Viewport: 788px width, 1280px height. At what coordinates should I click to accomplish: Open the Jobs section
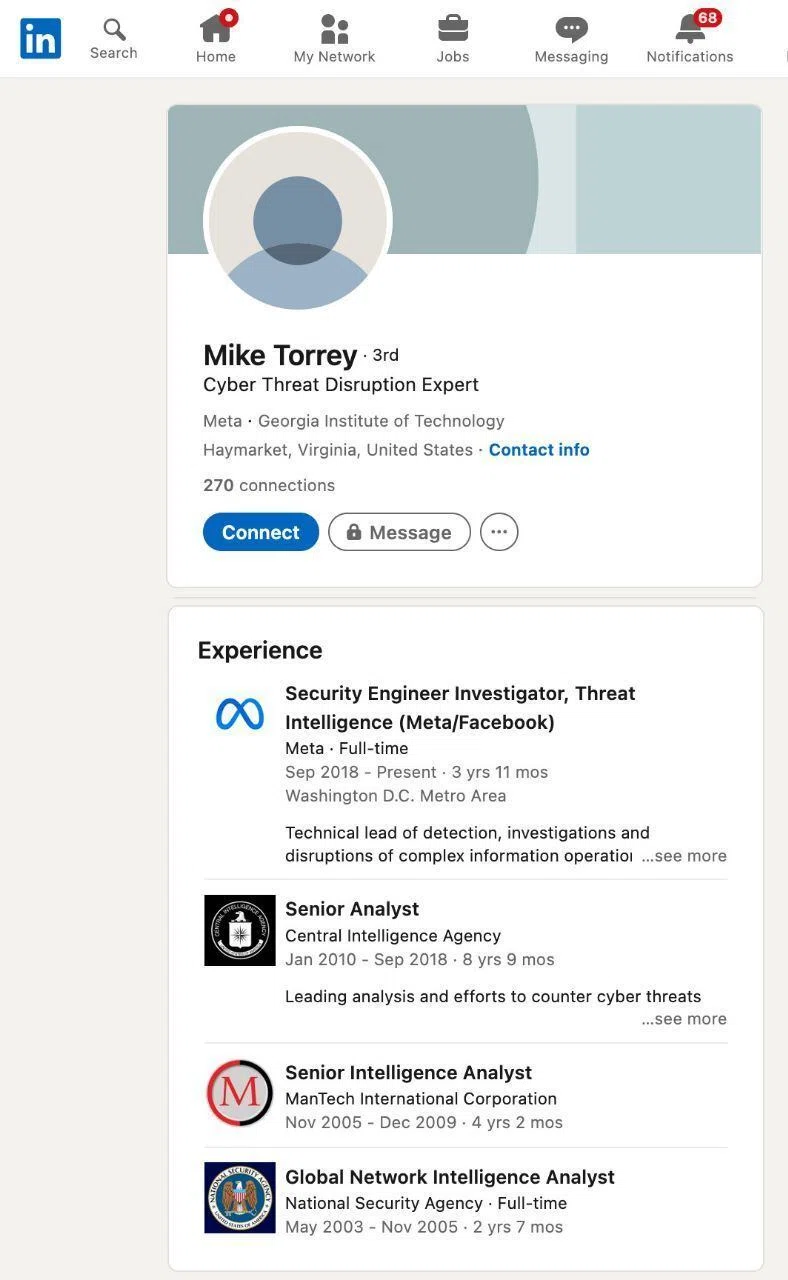[453, 39]
